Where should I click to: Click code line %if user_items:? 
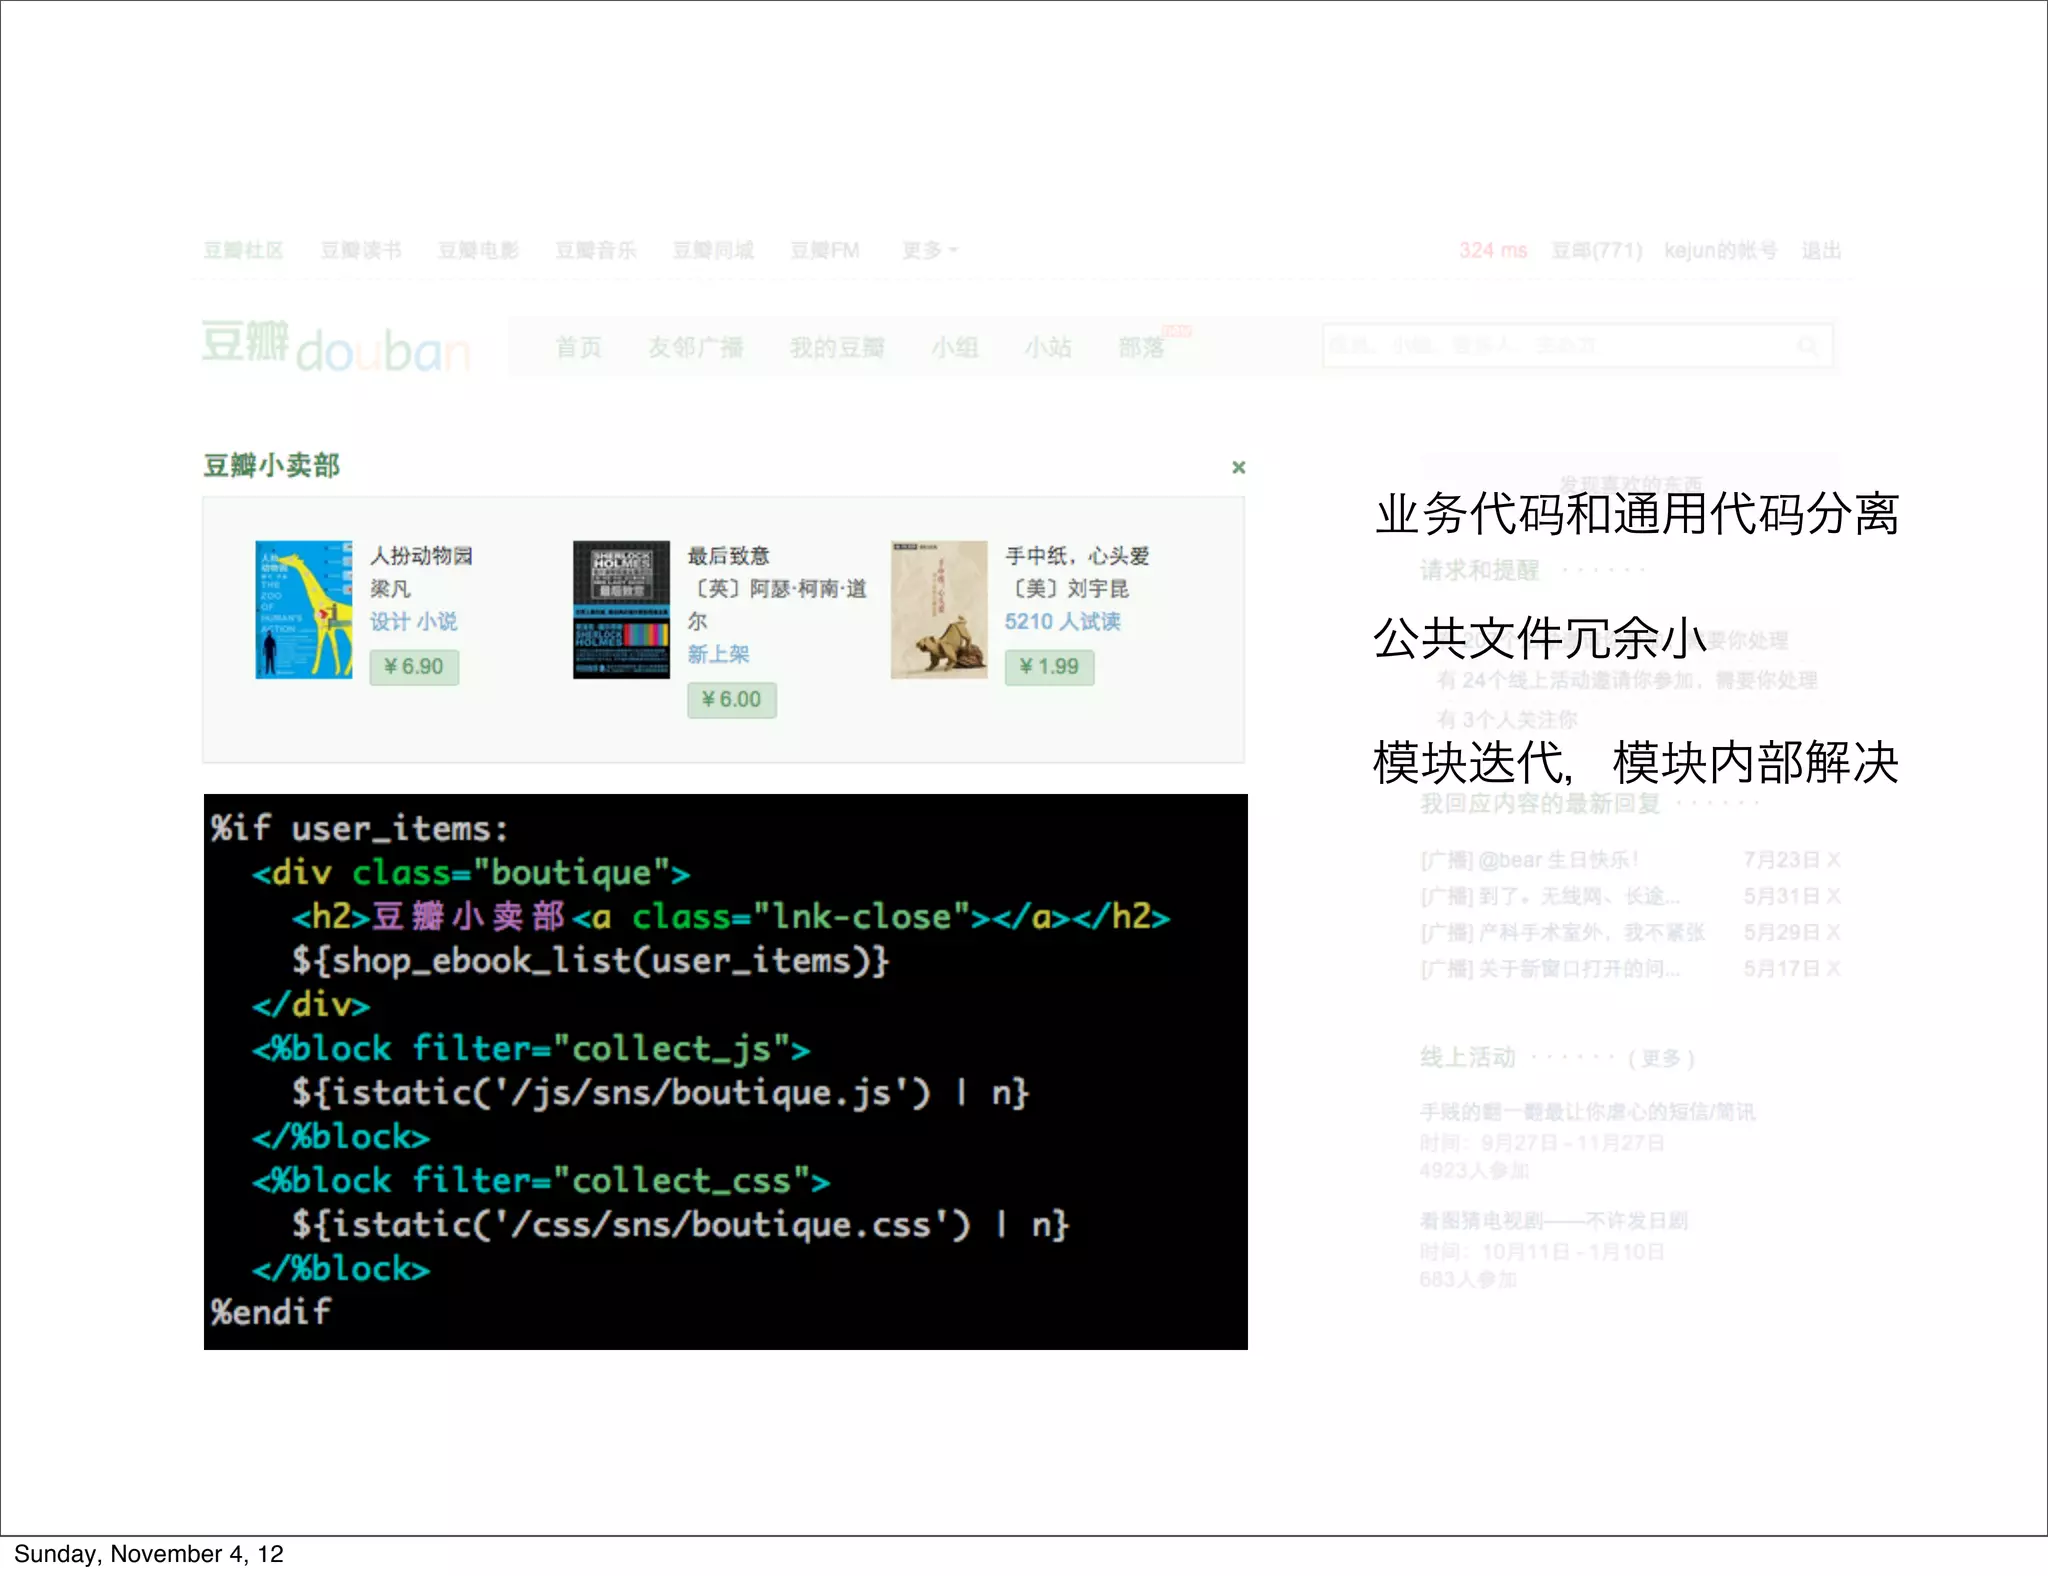(360, 828)
